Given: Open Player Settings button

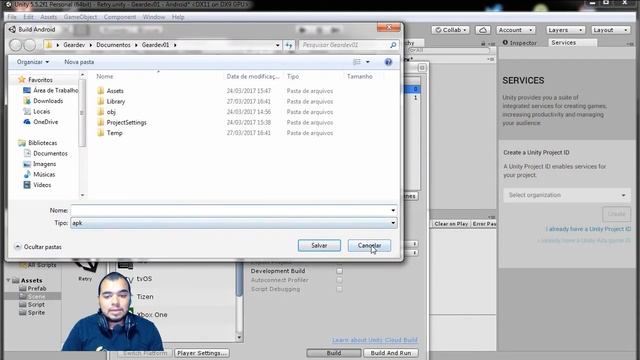Looking at the screenshot, I should 202,353.
